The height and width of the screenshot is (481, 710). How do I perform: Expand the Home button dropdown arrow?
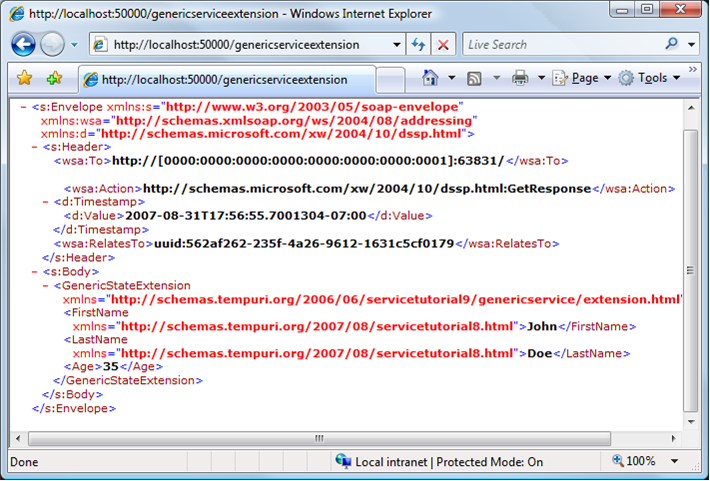pos(451,78)
